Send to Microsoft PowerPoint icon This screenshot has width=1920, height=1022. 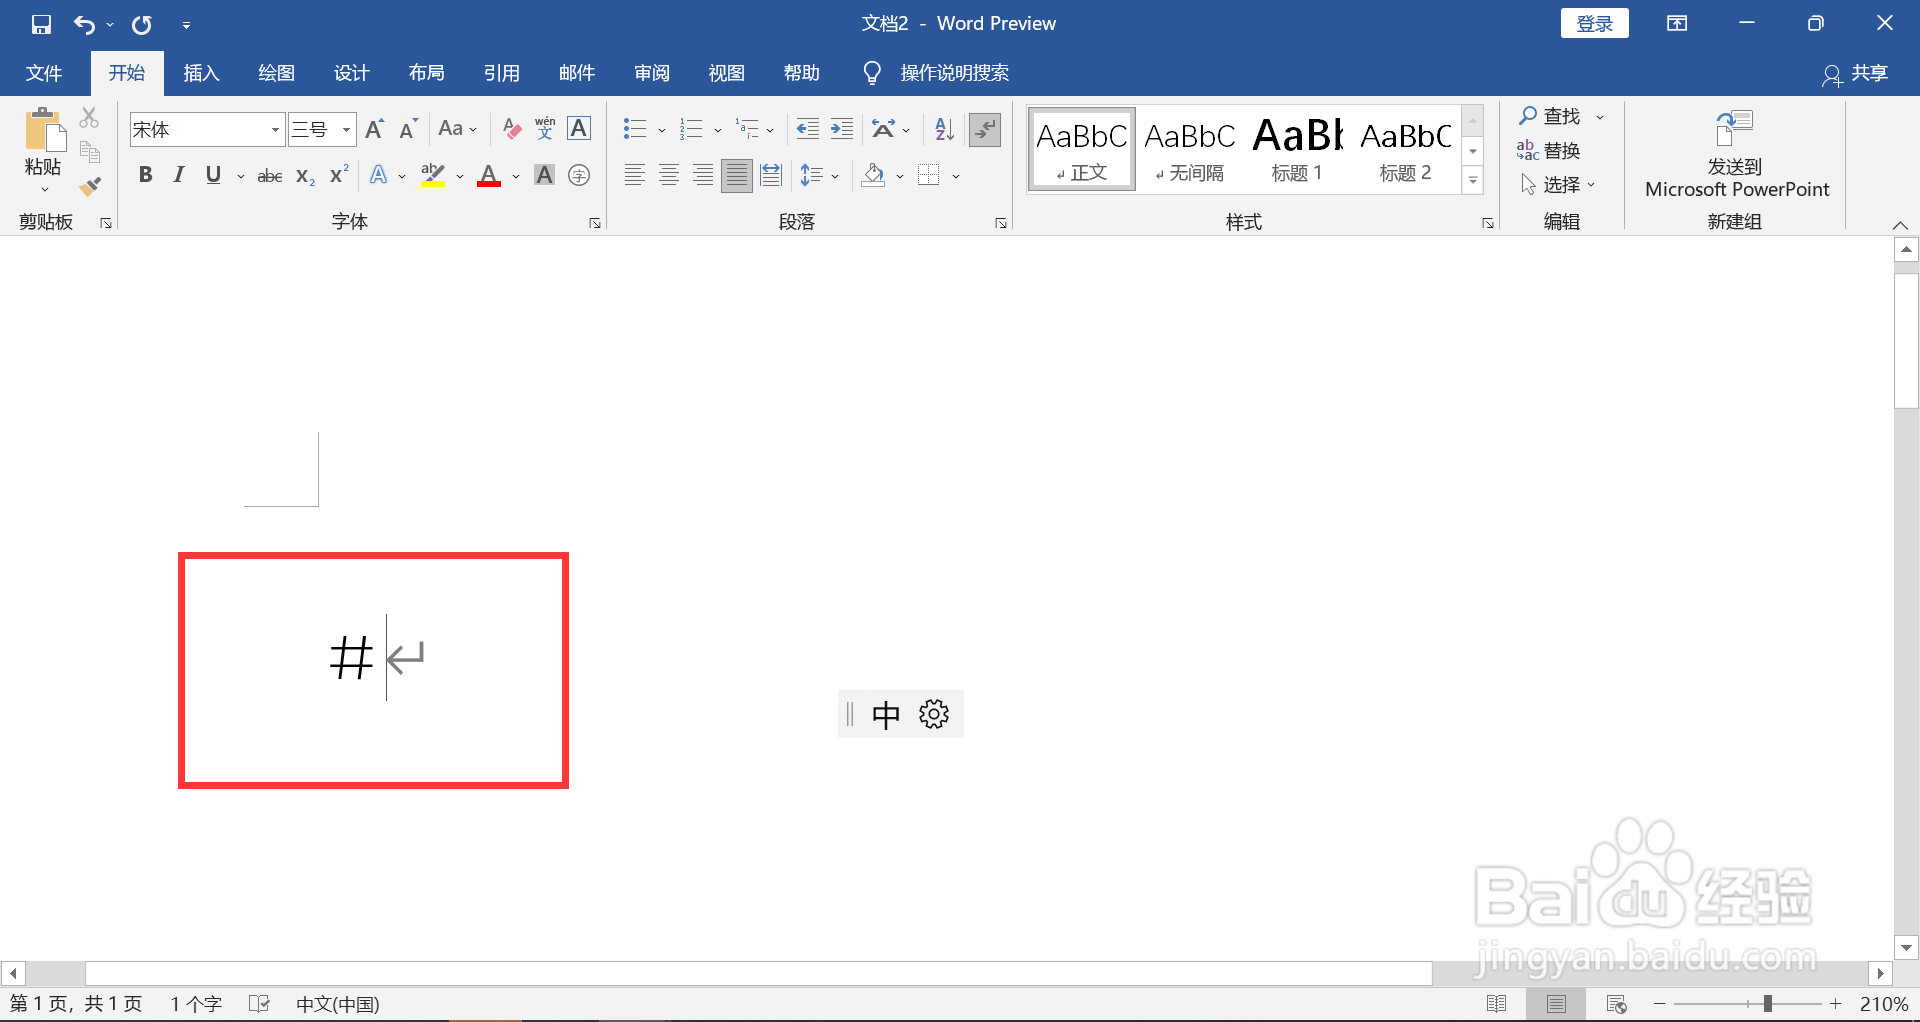click(x=1735, y=129)
